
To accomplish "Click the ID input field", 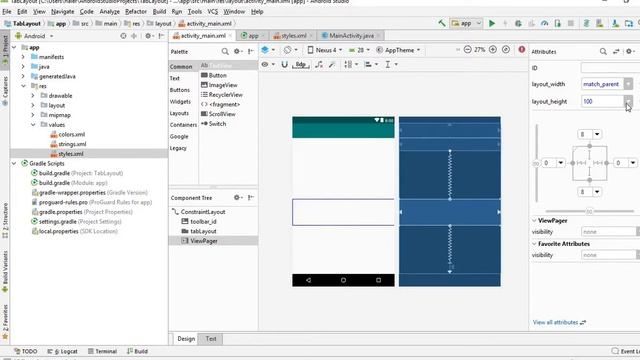I will coord(610,68).
